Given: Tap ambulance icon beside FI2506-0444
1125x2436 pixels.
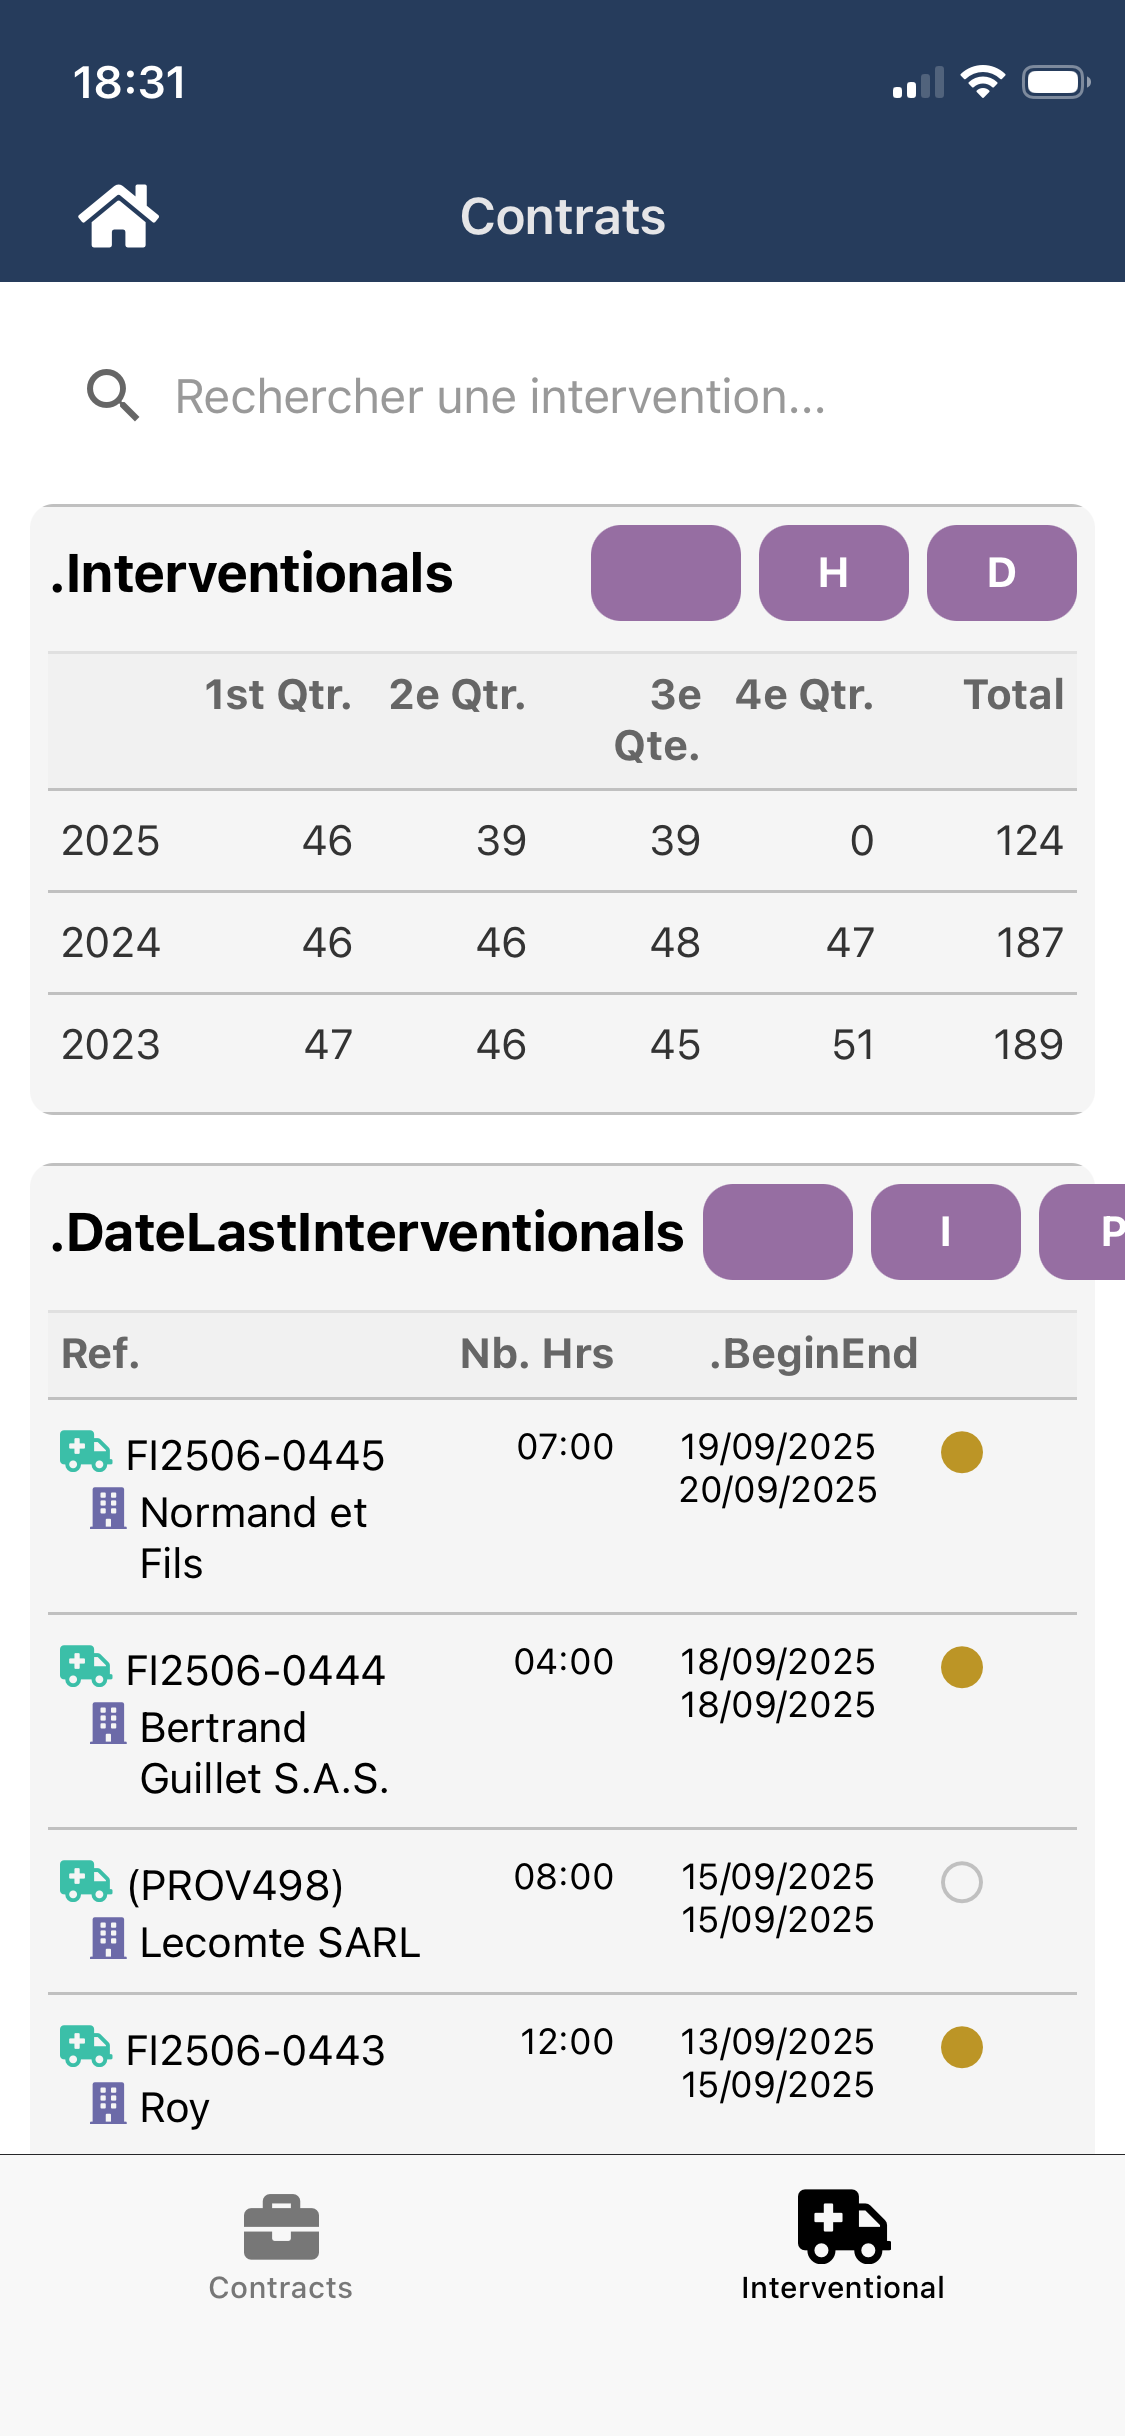Looking at the screenshot, I should 85,1667.
